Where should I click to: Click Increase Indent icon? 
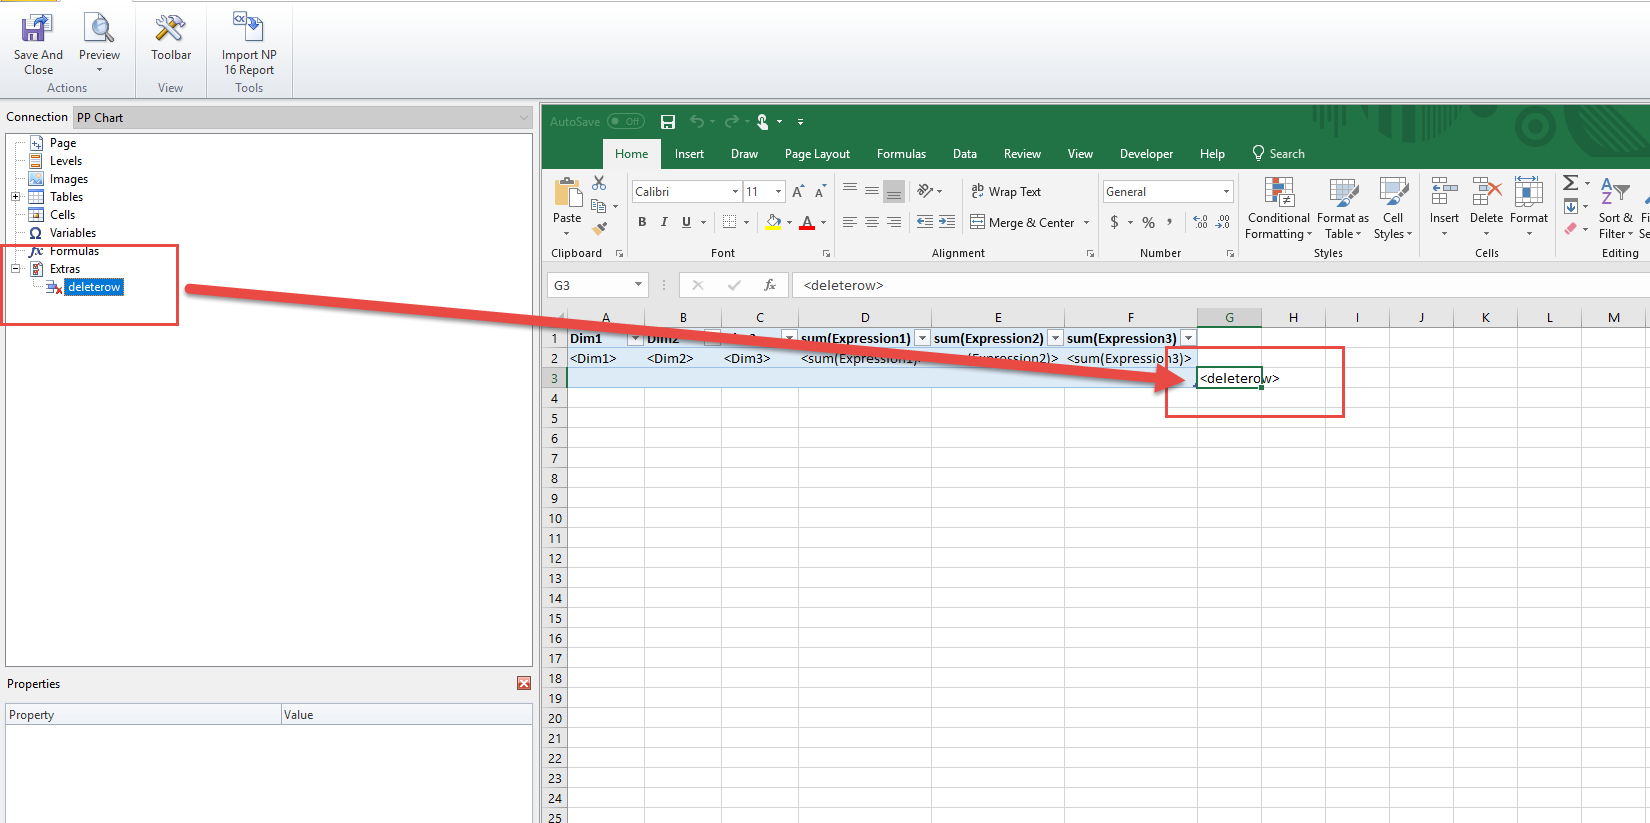(x=947, y=222)
